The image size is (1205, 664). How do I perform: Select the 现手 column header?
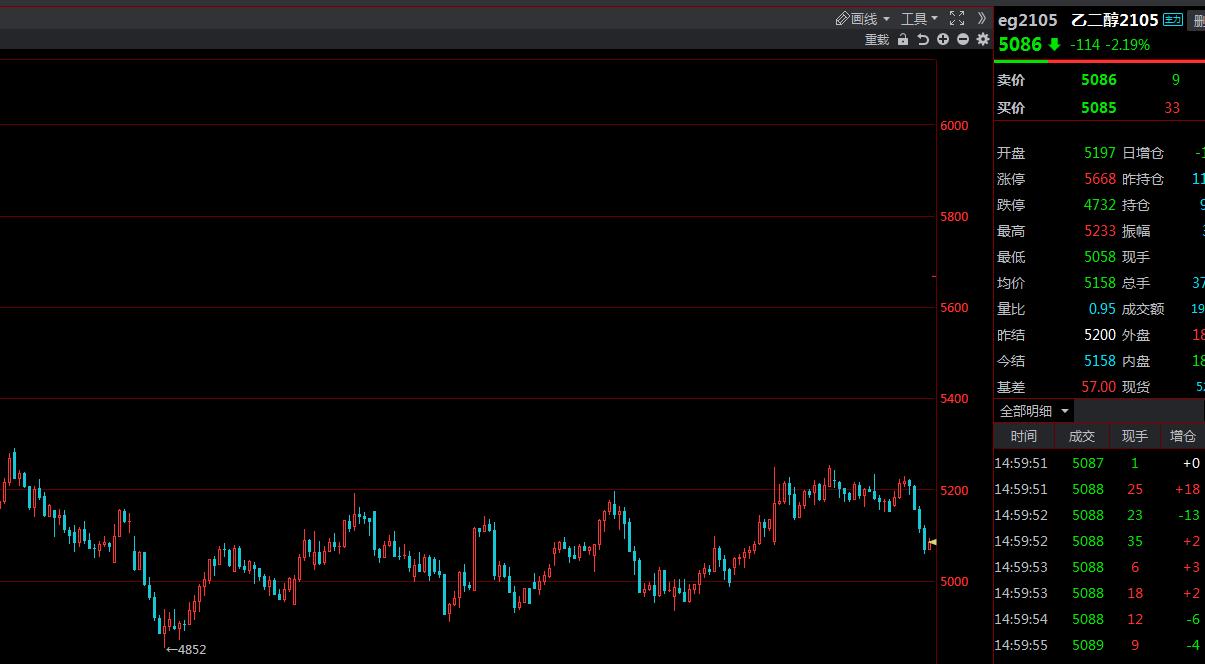point(1134,436)
